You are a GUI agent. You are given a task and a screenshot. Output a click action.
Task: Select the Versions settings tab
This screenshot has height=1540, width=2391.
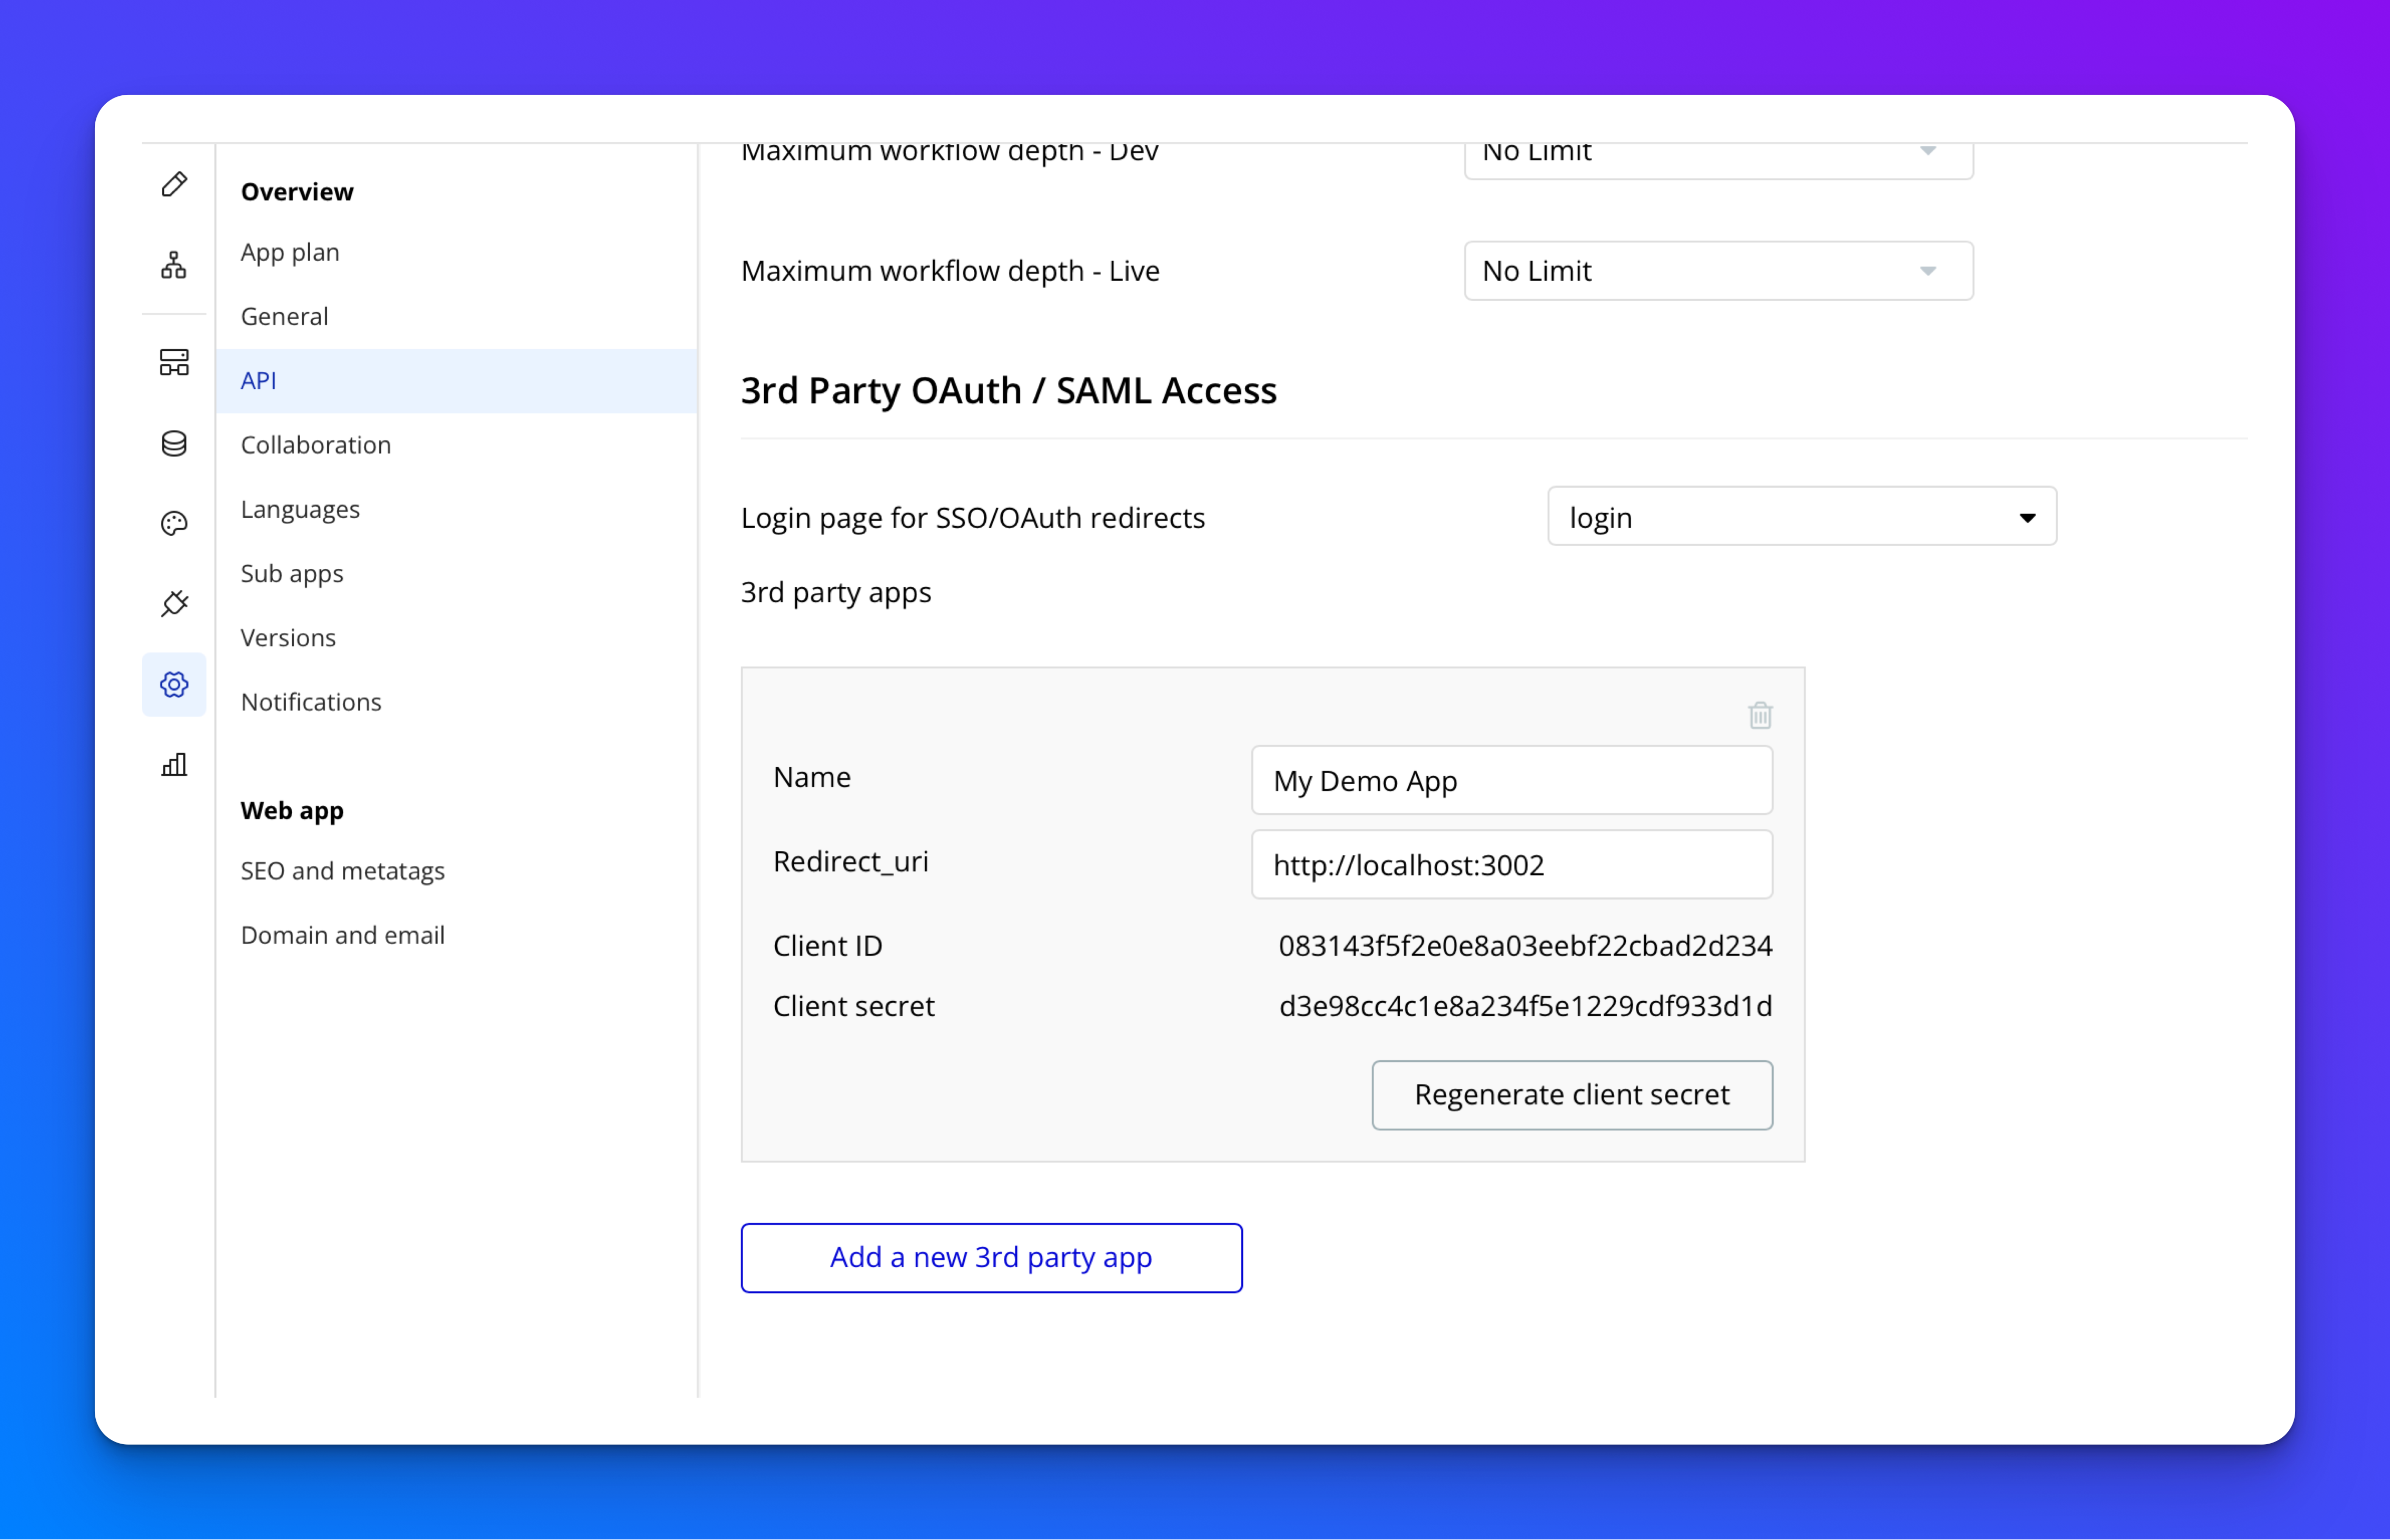click(288, 638)
